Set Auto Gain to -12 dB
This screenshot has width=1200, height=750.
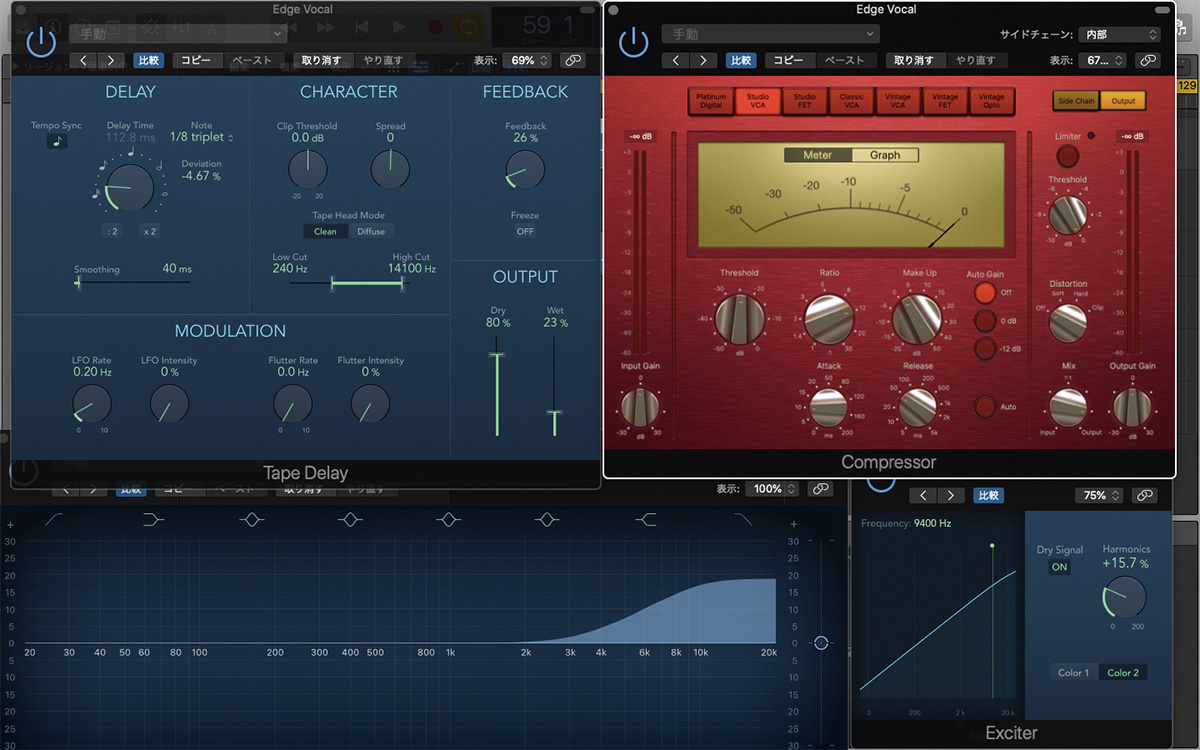tap(986, 348)
